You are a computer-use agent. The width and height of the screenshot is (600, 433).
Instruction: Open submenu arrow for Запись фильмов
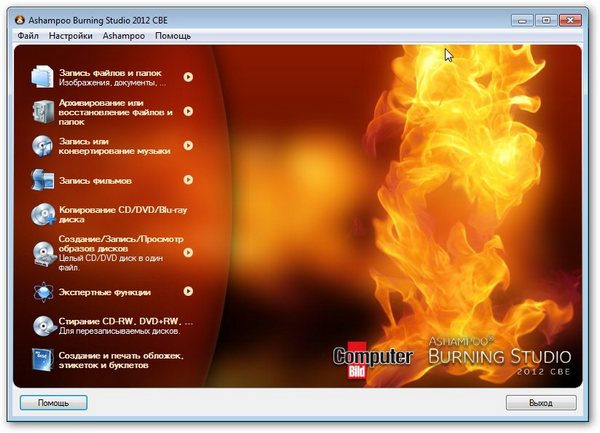tap(188, 180)
